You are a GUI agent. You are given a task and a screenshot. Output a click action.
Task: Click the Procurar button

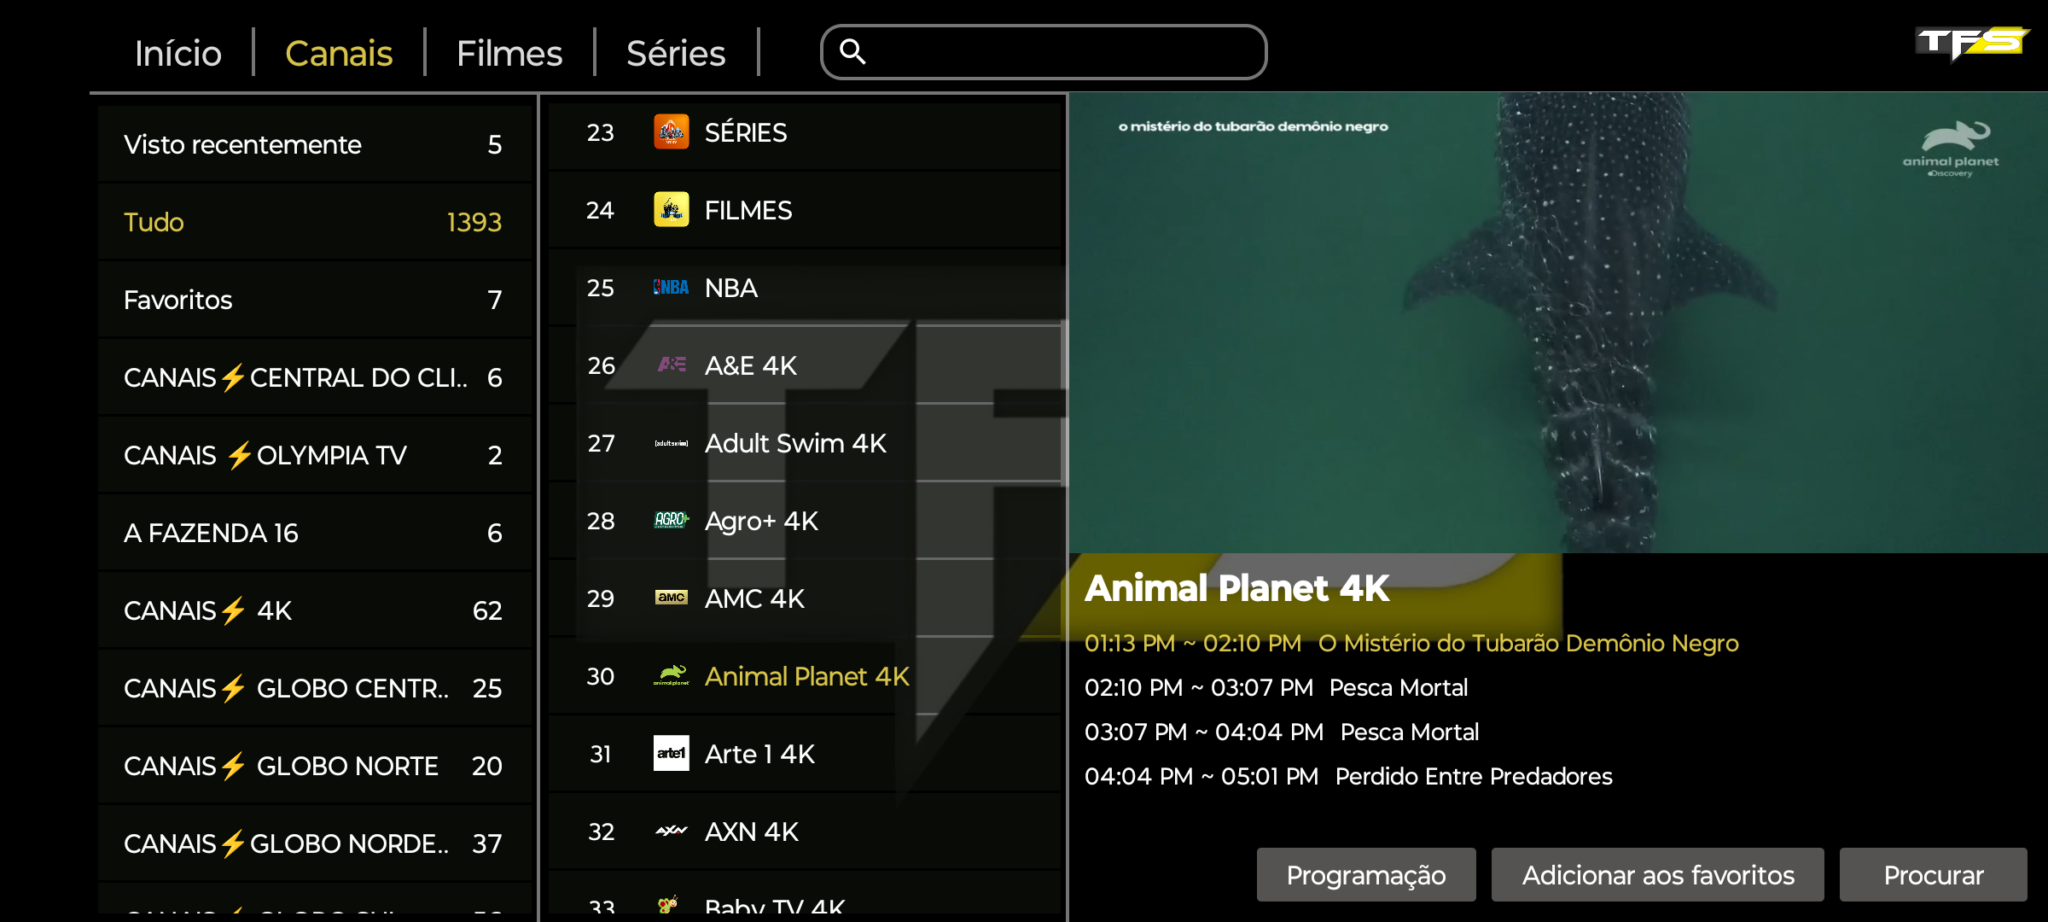[1932, 875]
